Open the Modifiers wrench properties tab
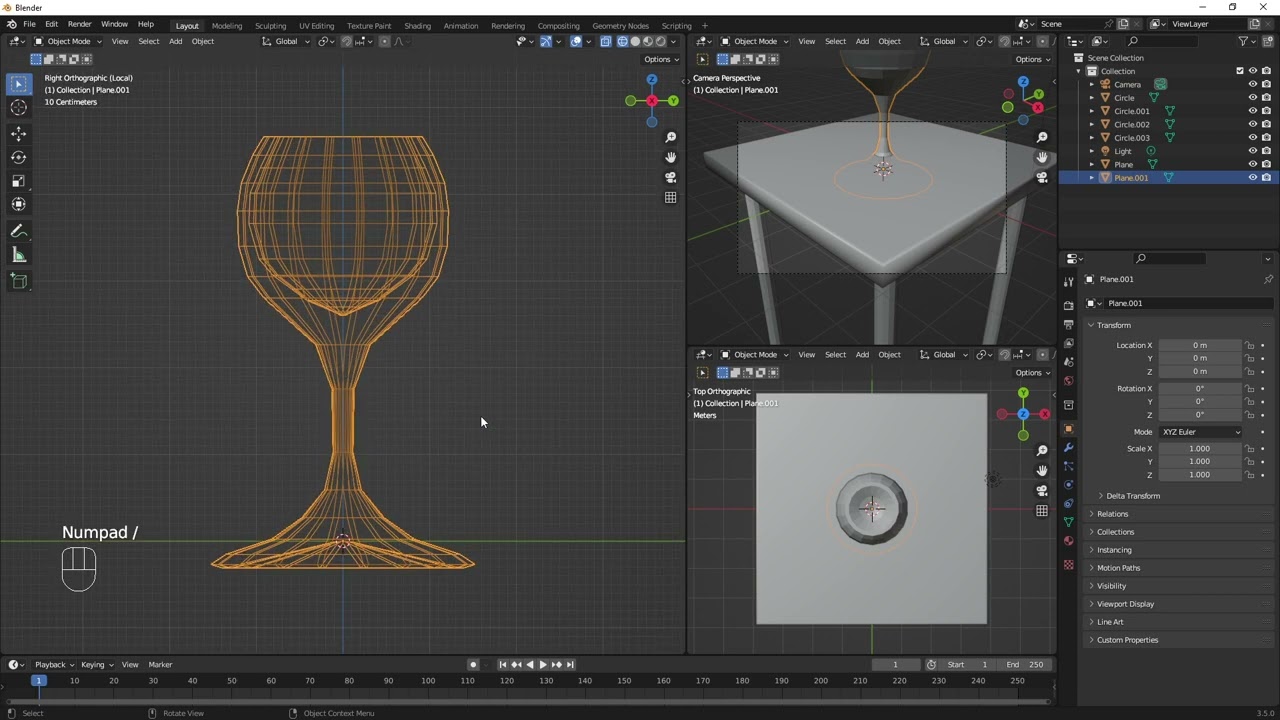 [x=1069, y=447]
